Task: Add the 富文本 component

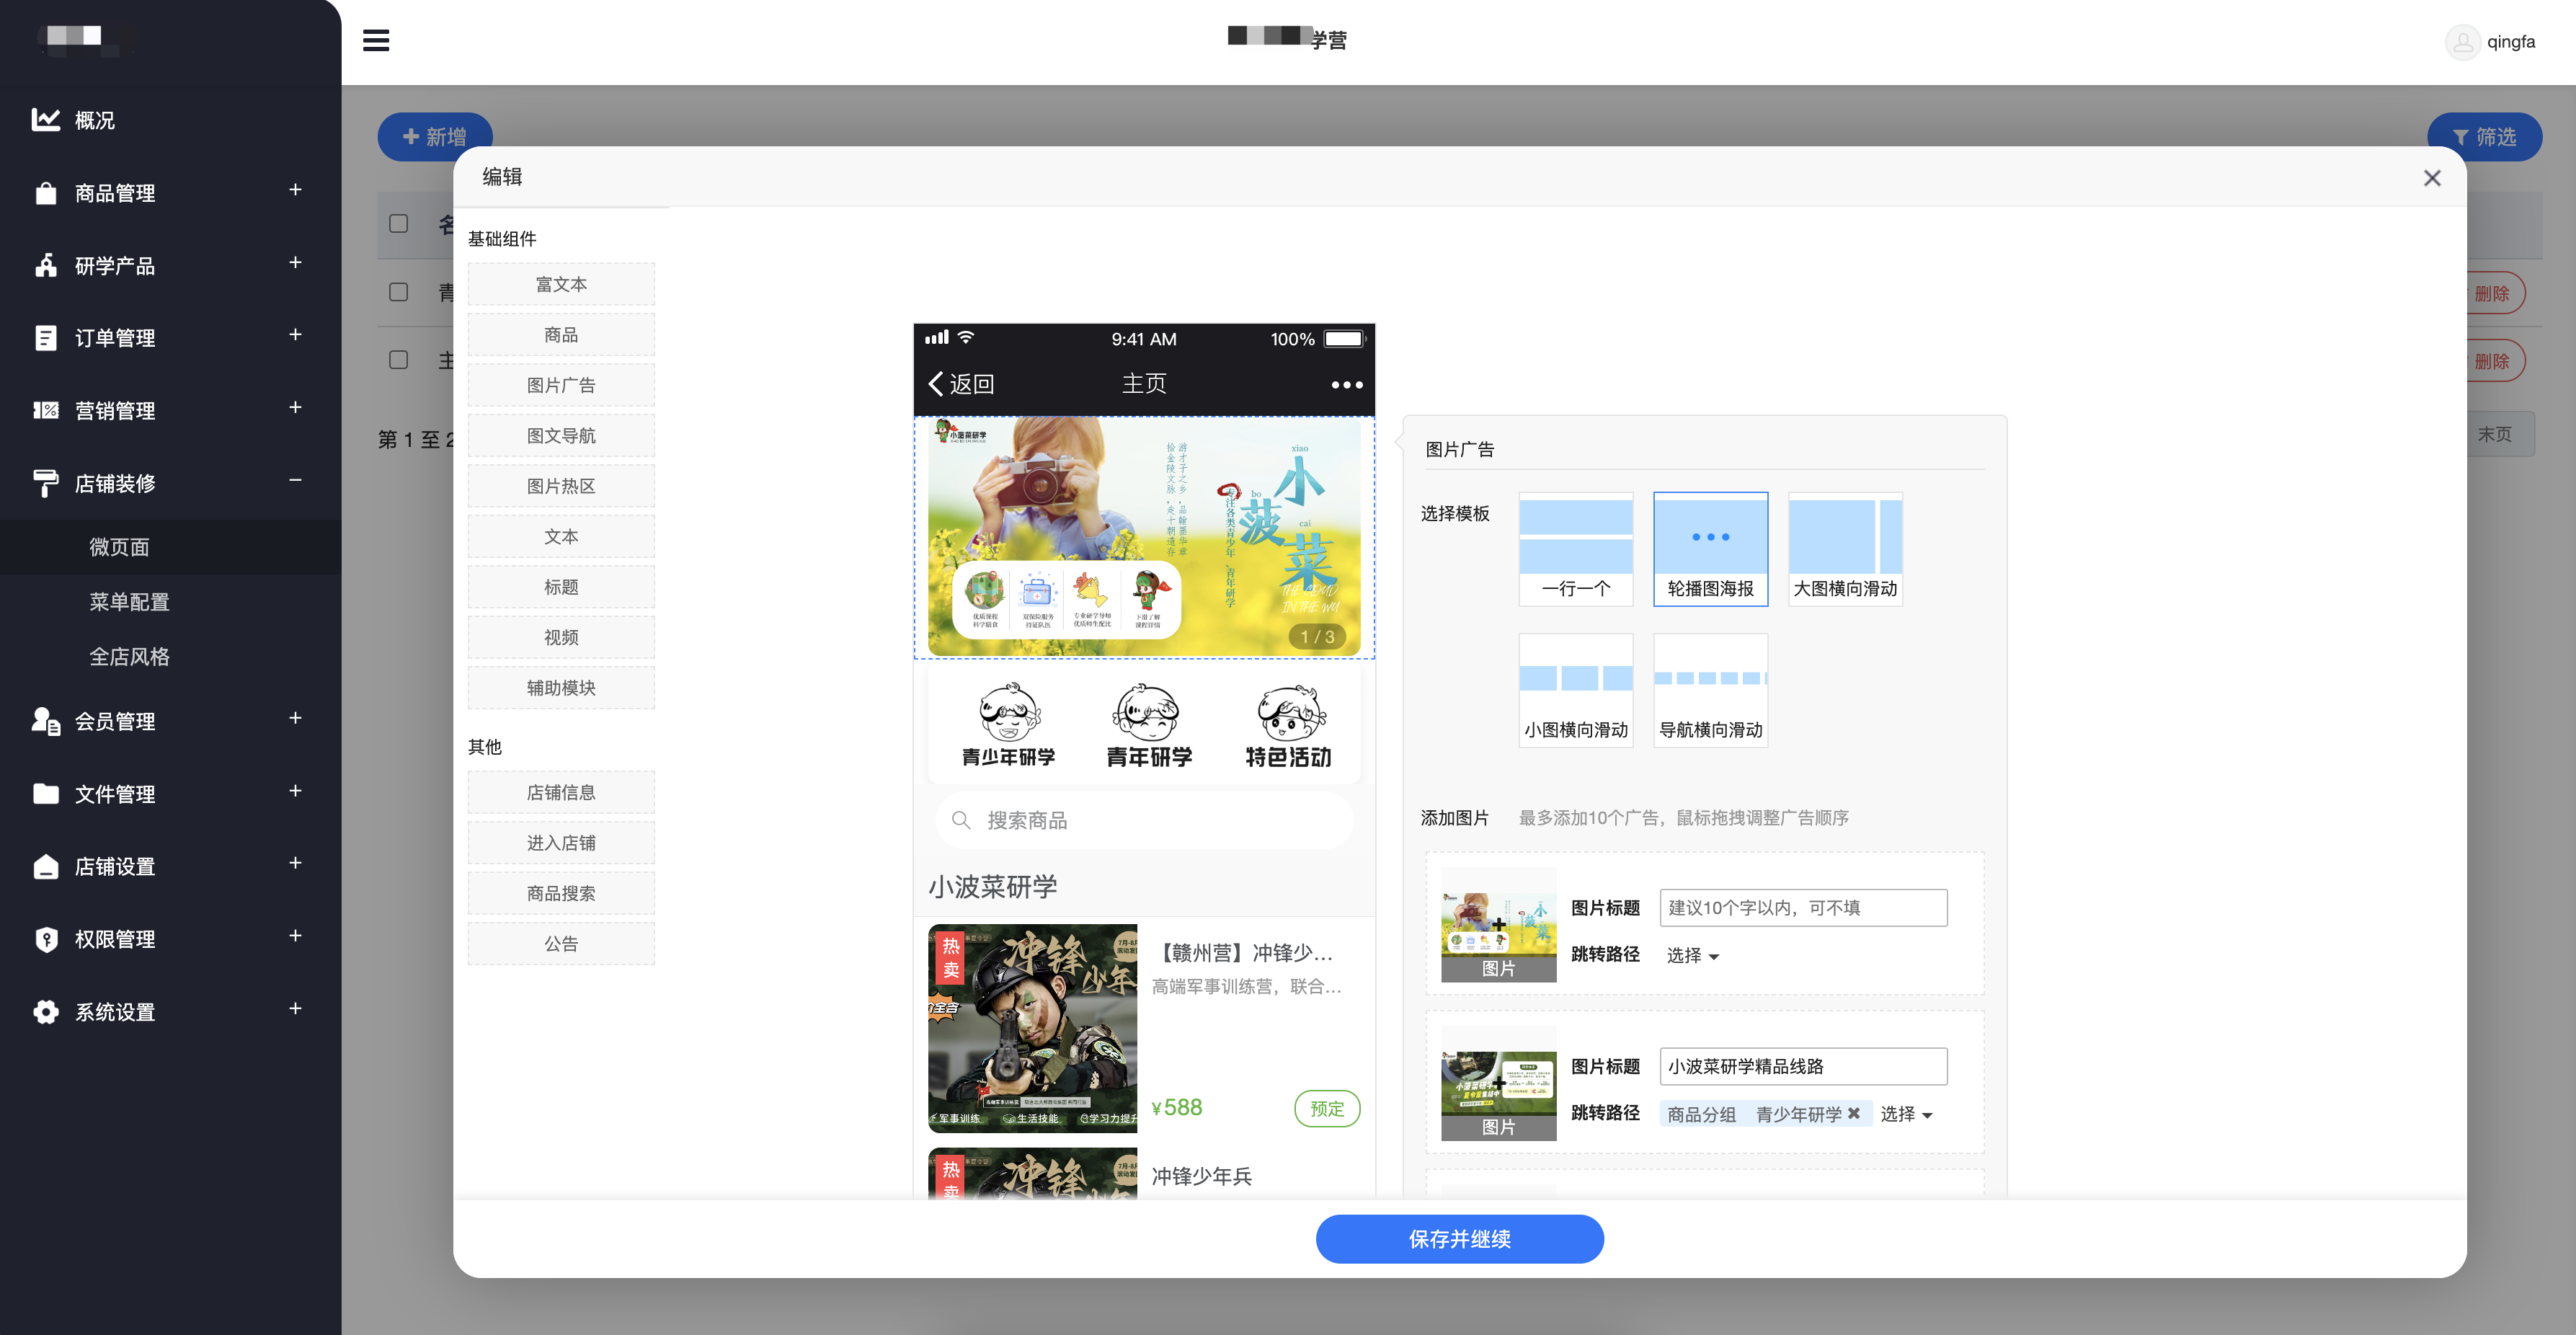Action: coord(561,285)
